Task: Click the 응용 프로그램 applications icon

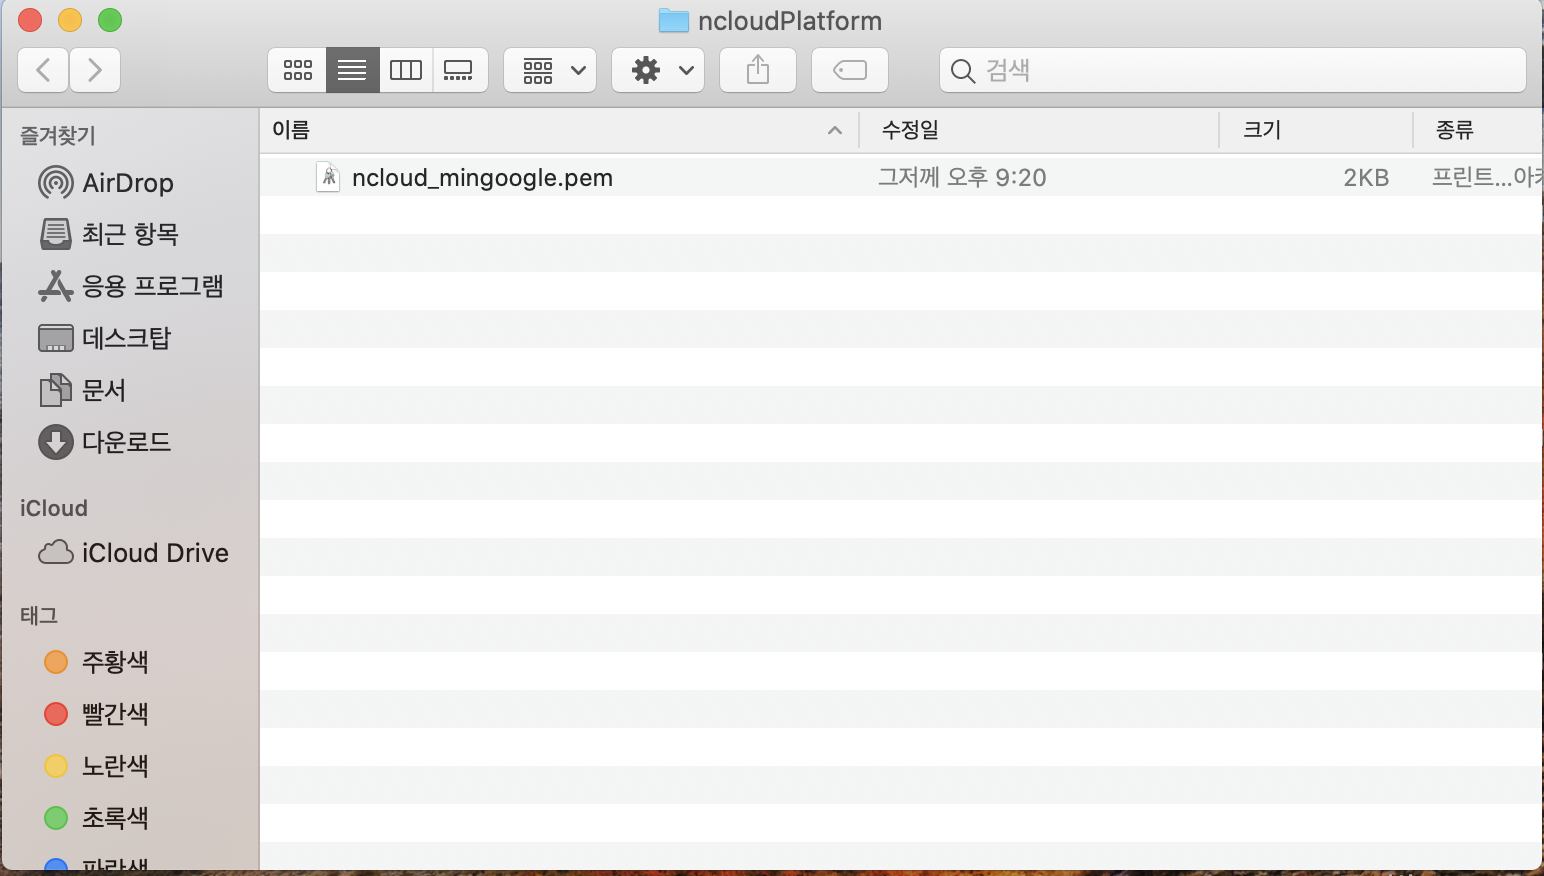Action: click(56, 286)
